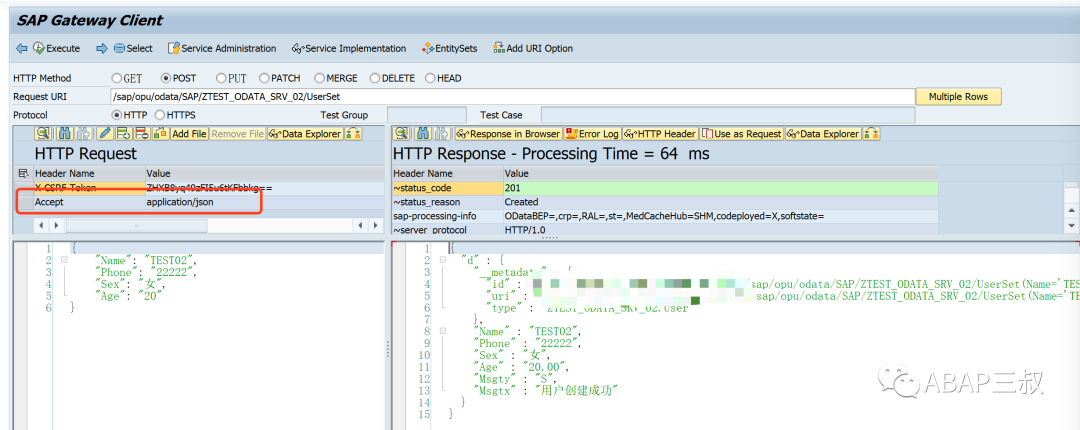Select the PUT HTTP method

(x=221, y=78)
